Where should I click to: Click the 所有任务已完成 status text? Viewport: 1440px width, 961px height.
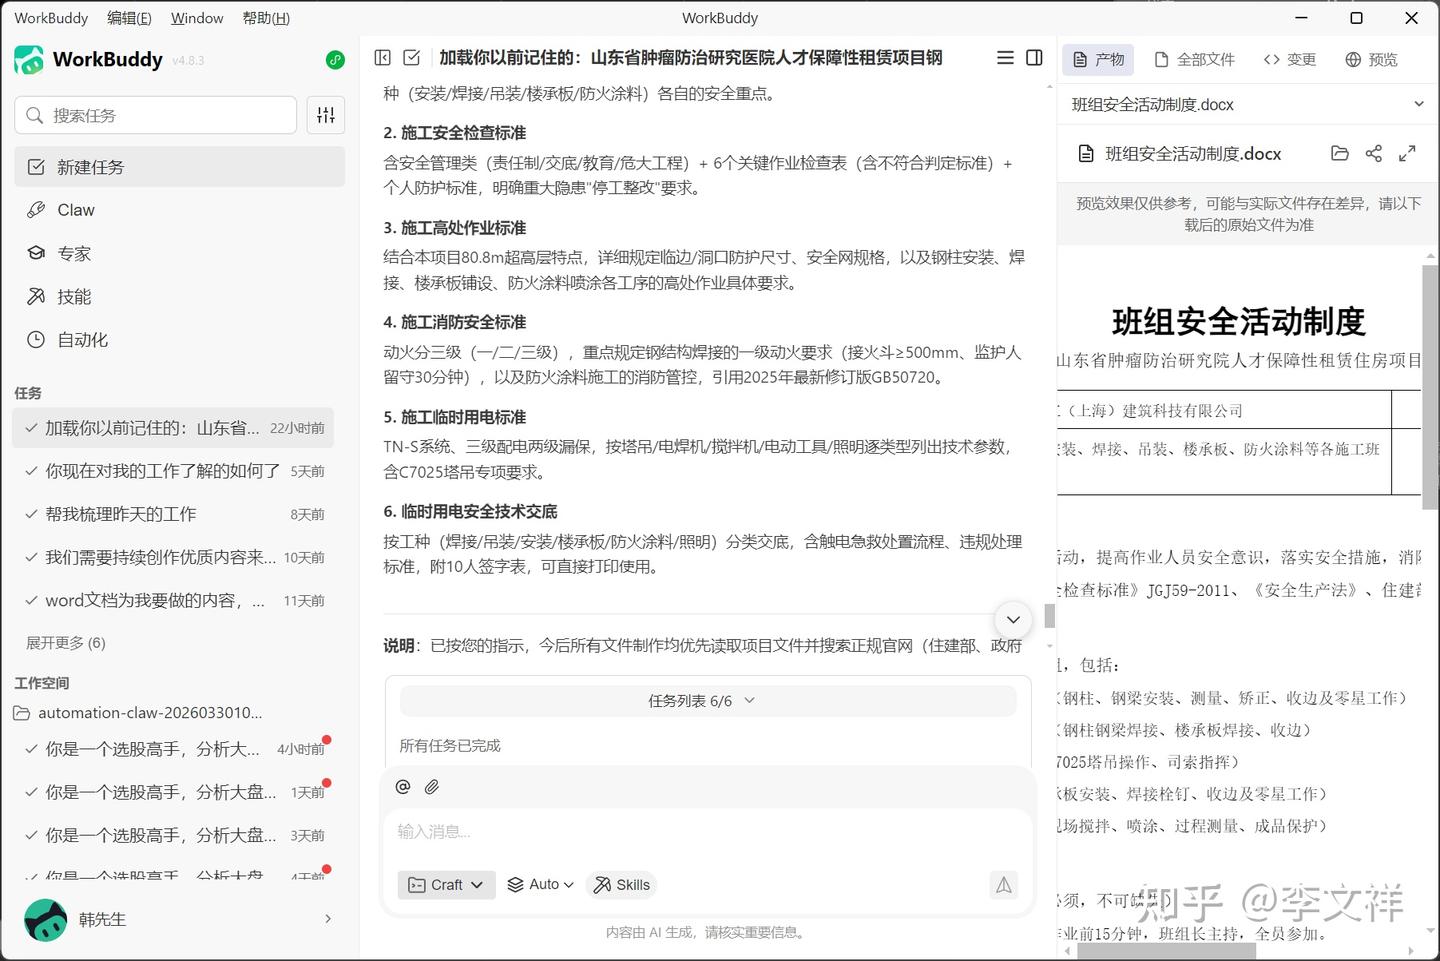point(450,746)
